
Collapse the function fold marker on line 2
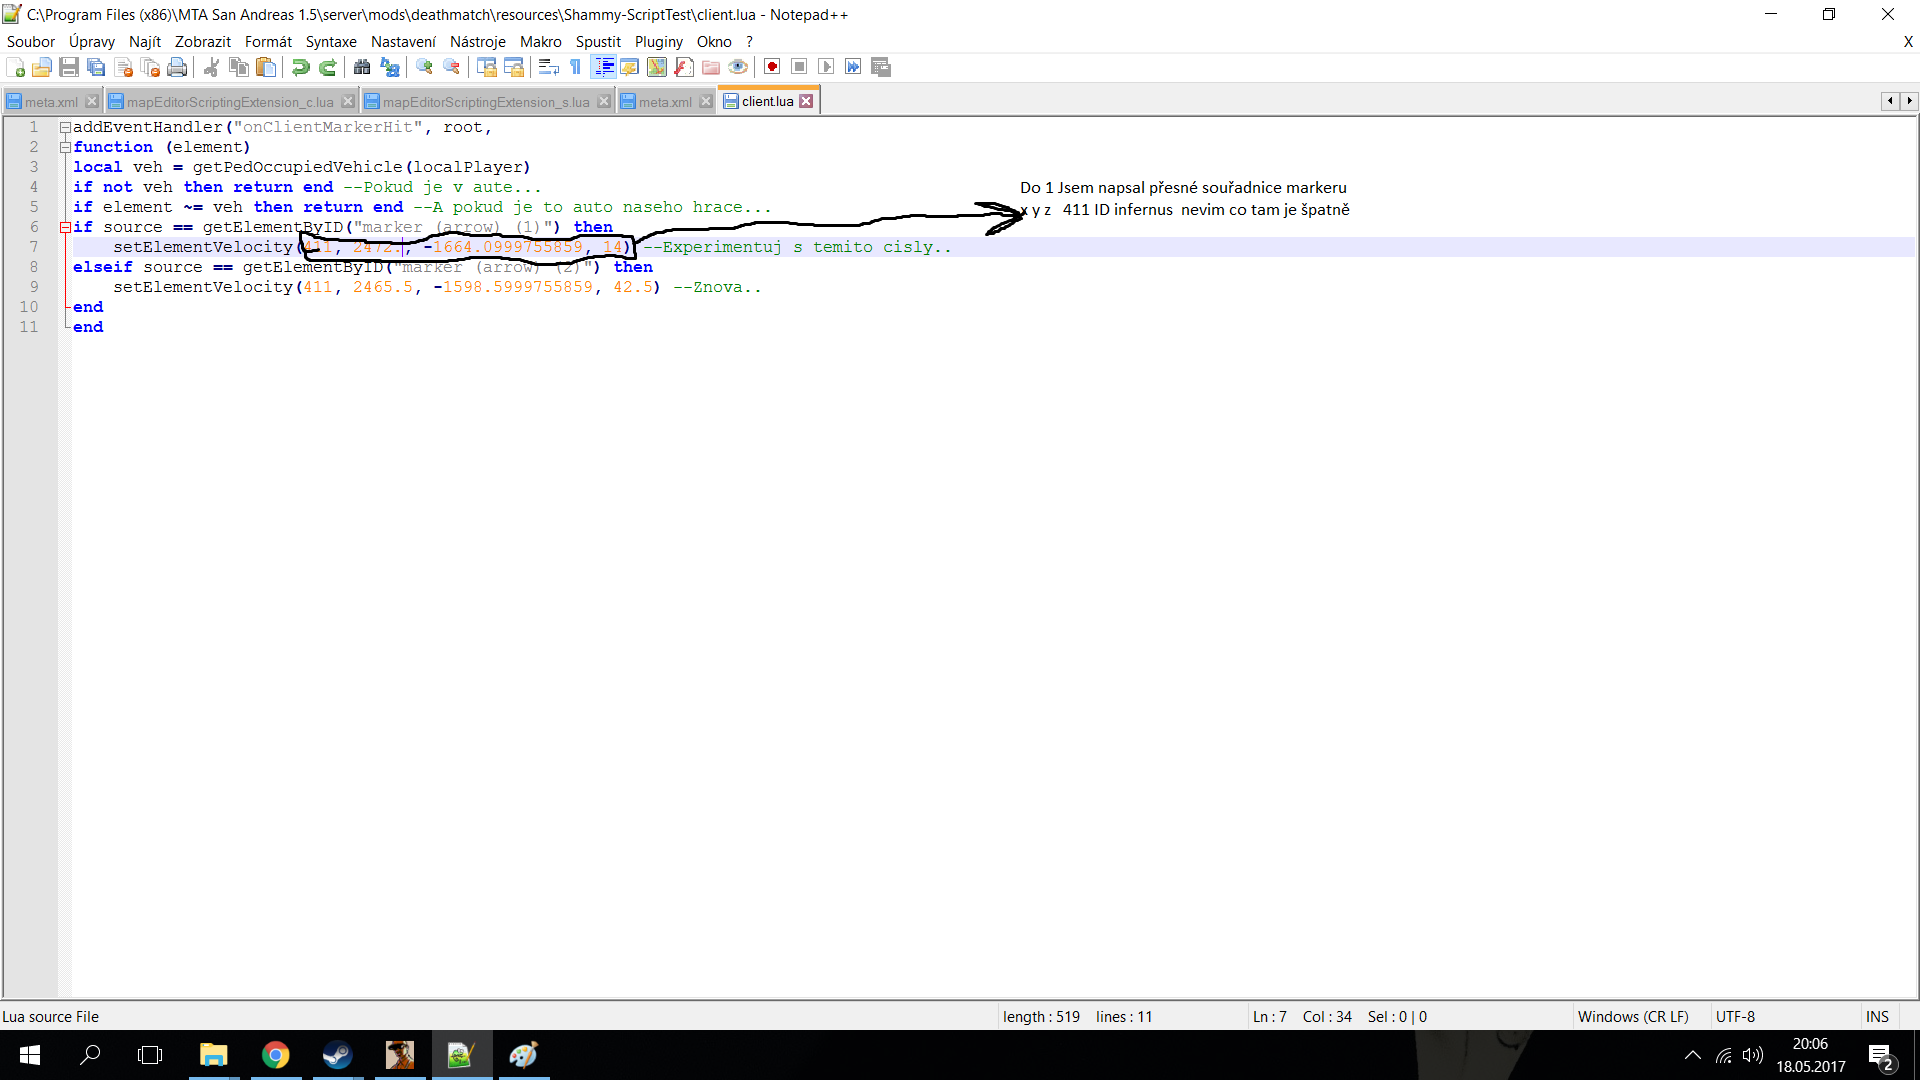click(65, 147)
